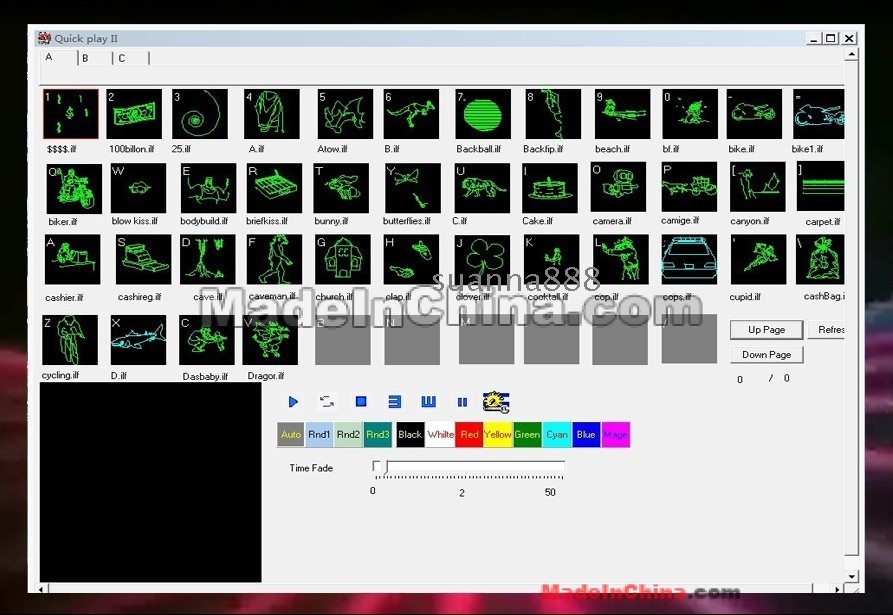Select the Backball.ilf striped ball thumbnail
Screen dimensions: 893x615
pyautogui.click(x=483, y=114)
